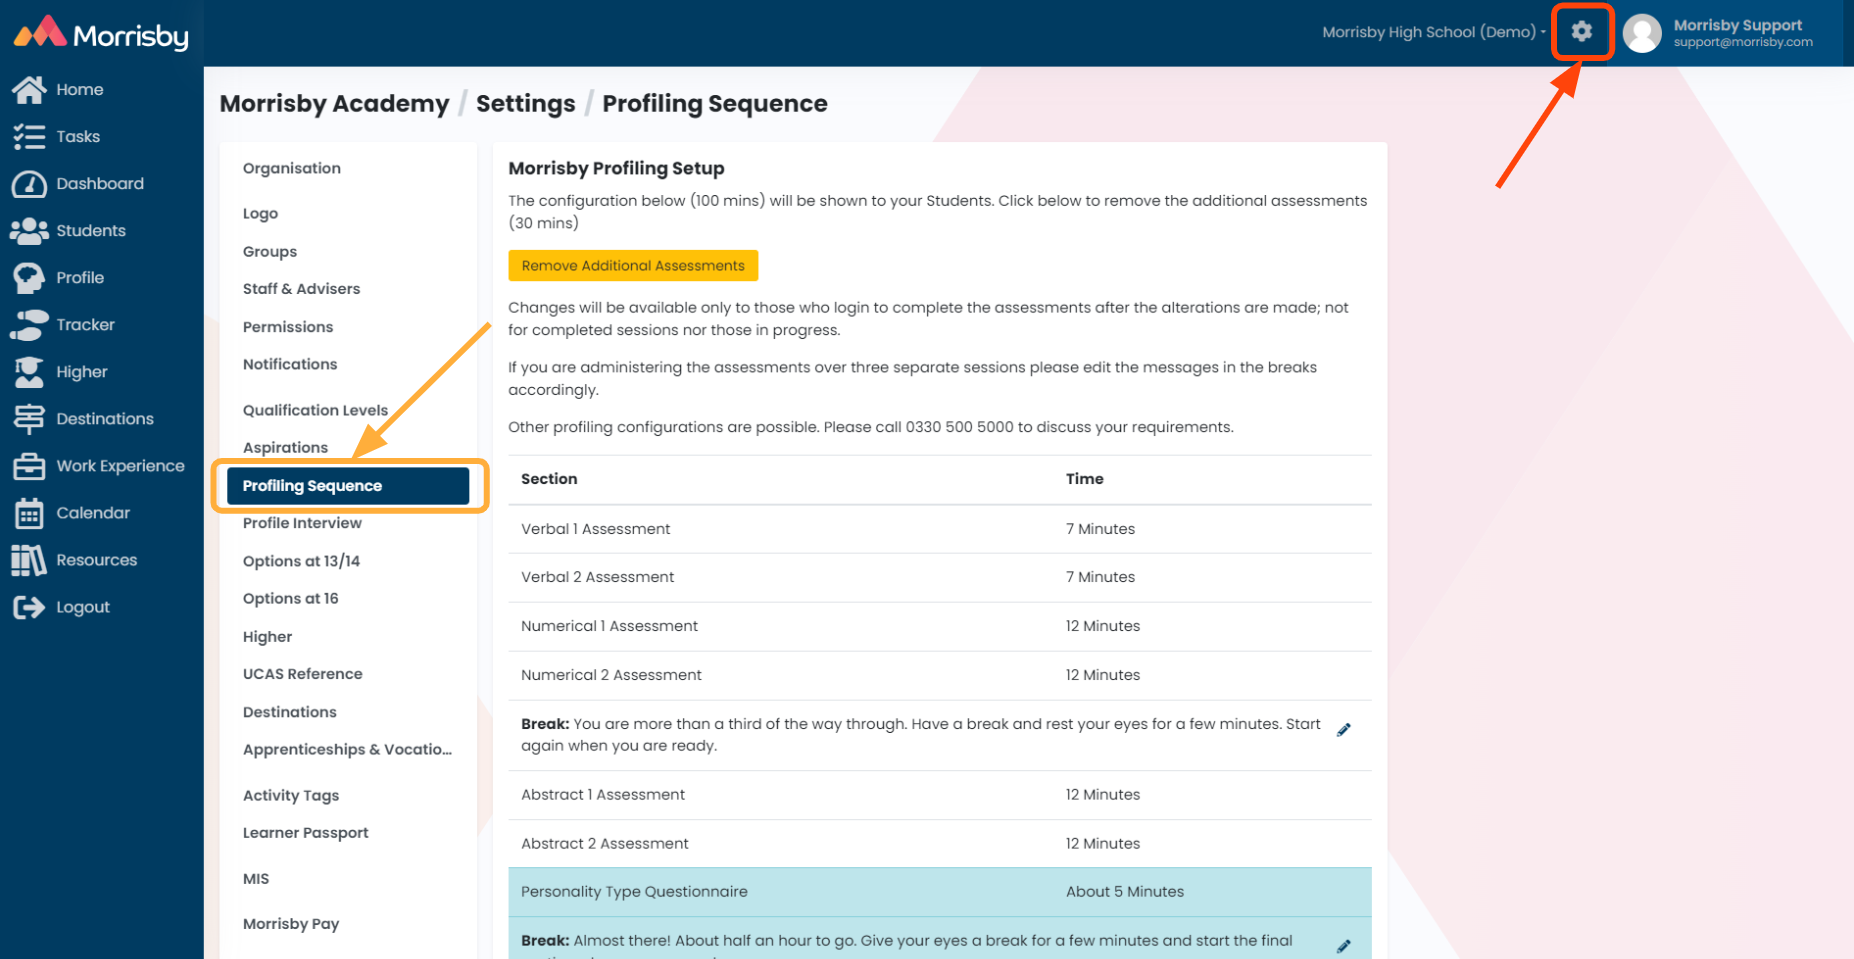Click the Profile head icon
The width and height of the screenshot is (1854, 959).
[x=29, y=278]
